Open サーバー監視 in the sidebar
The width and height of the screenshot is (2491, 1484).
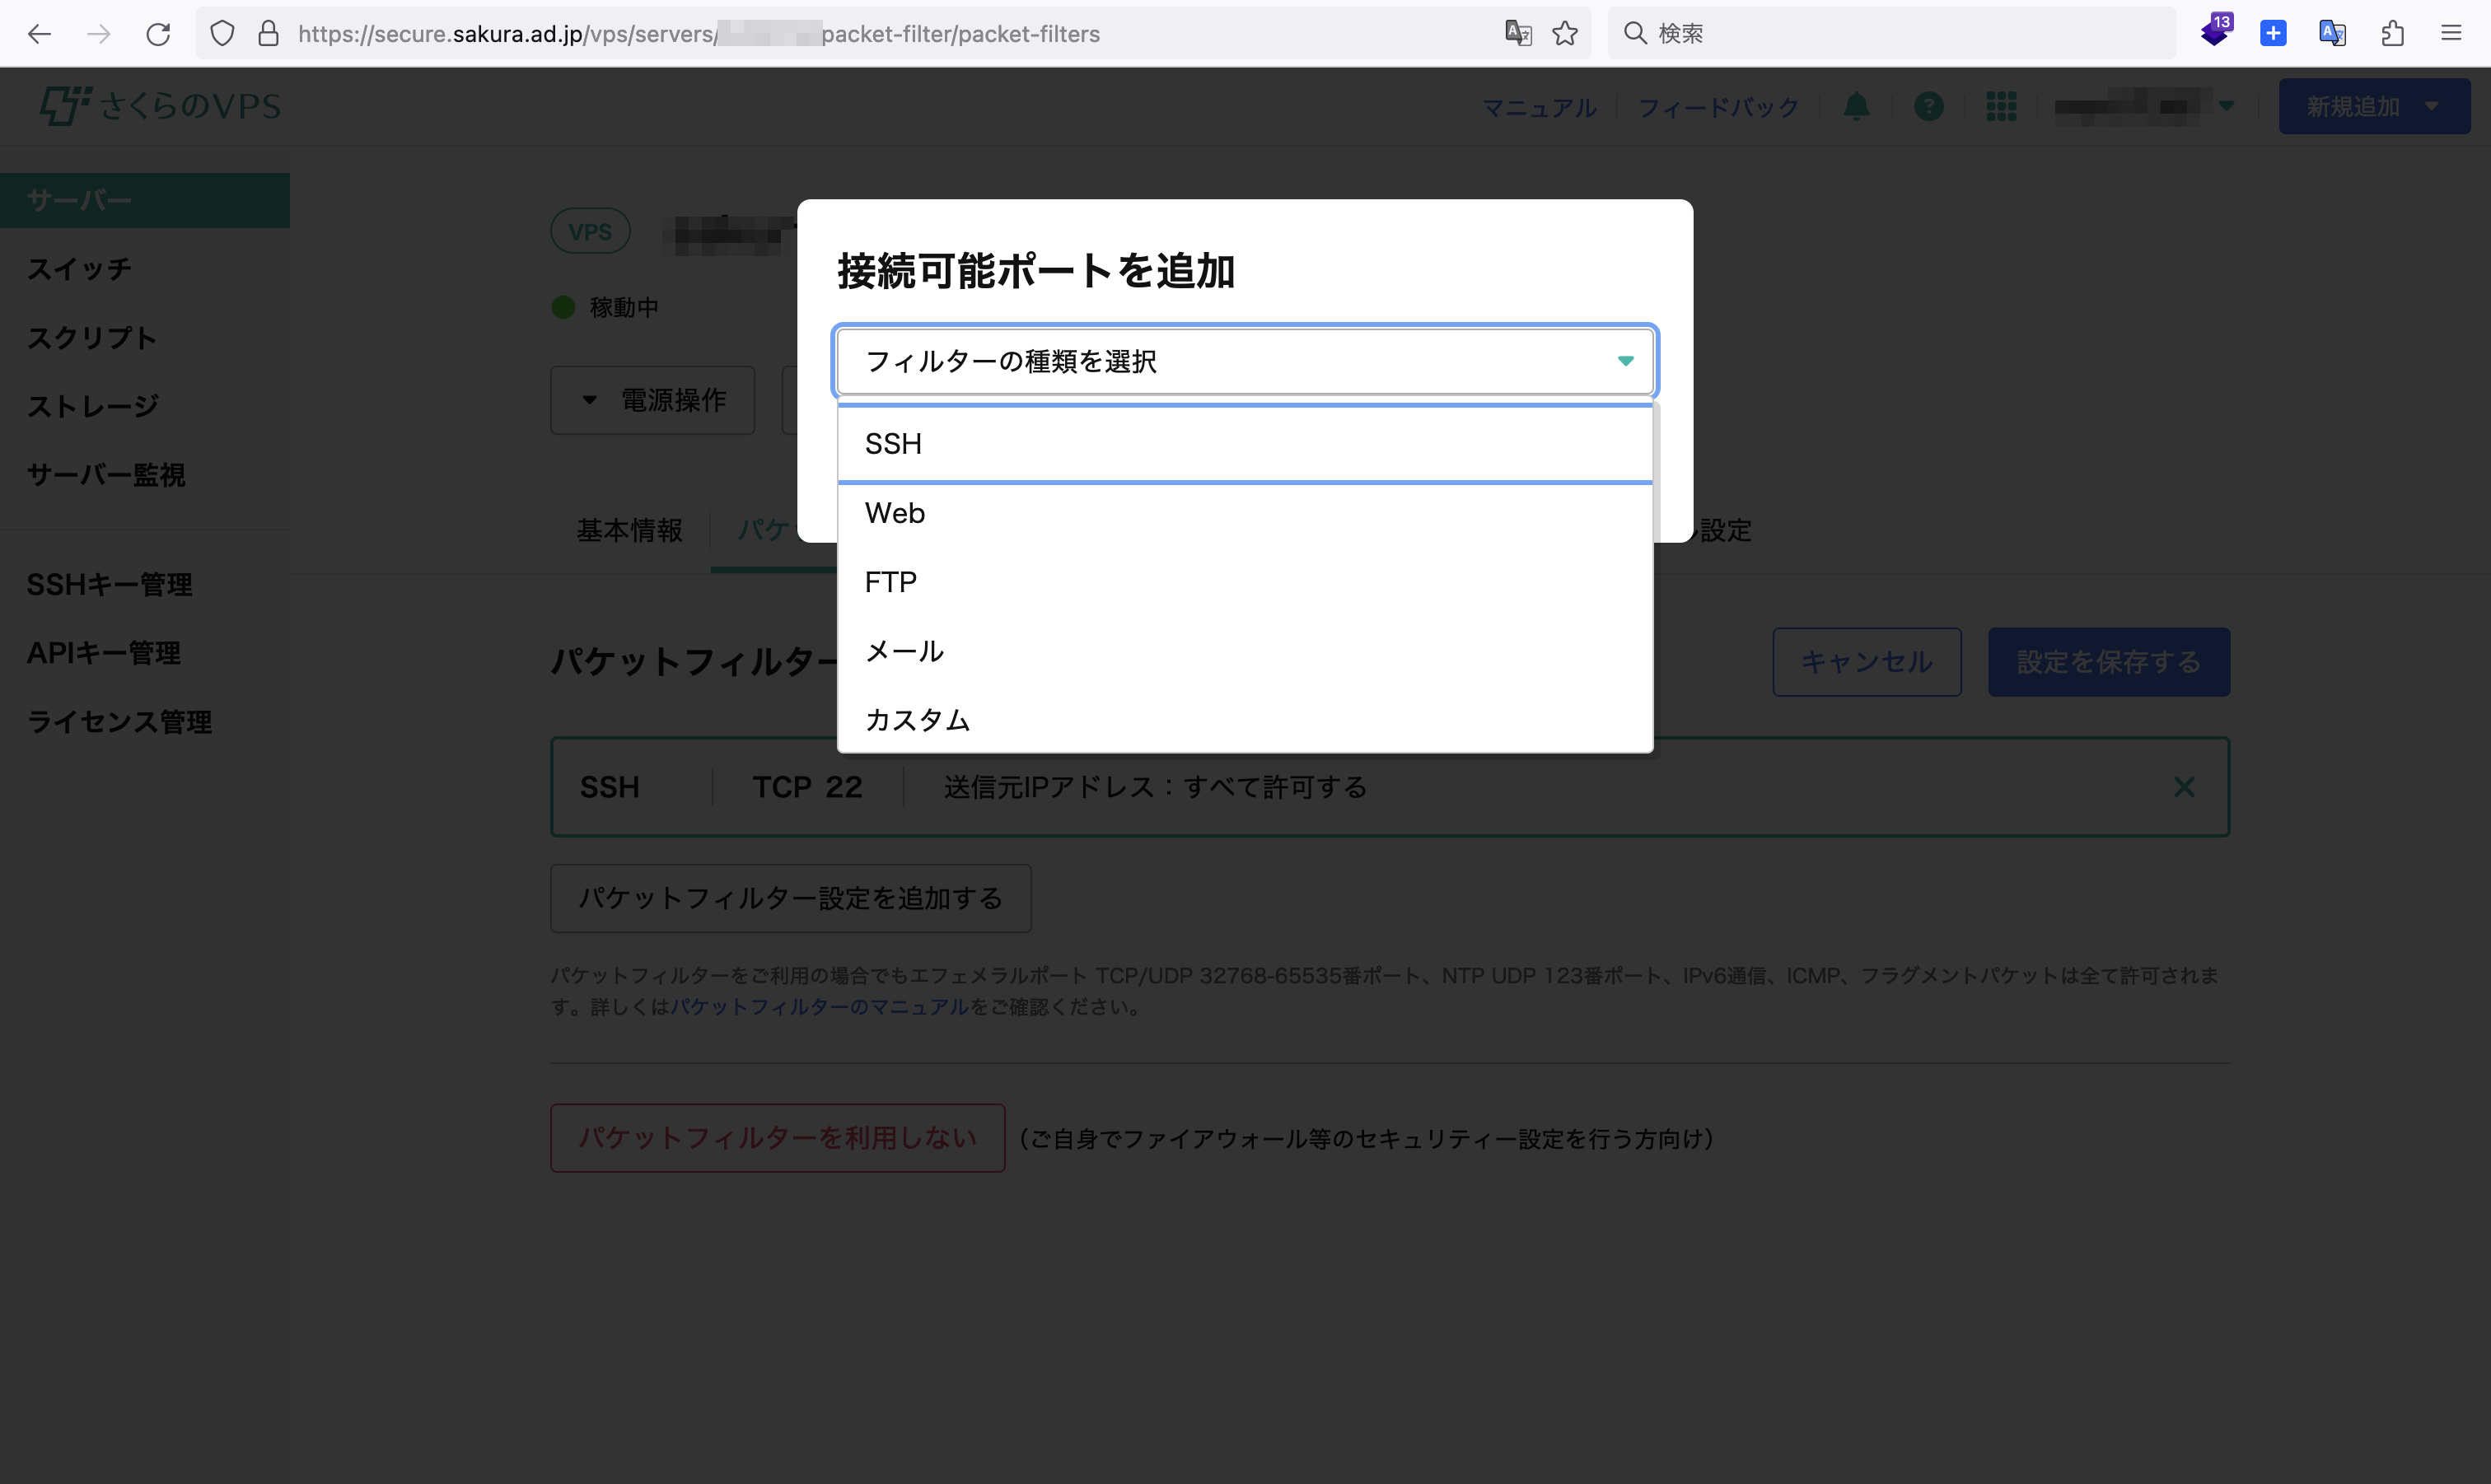tap(106, 475)
